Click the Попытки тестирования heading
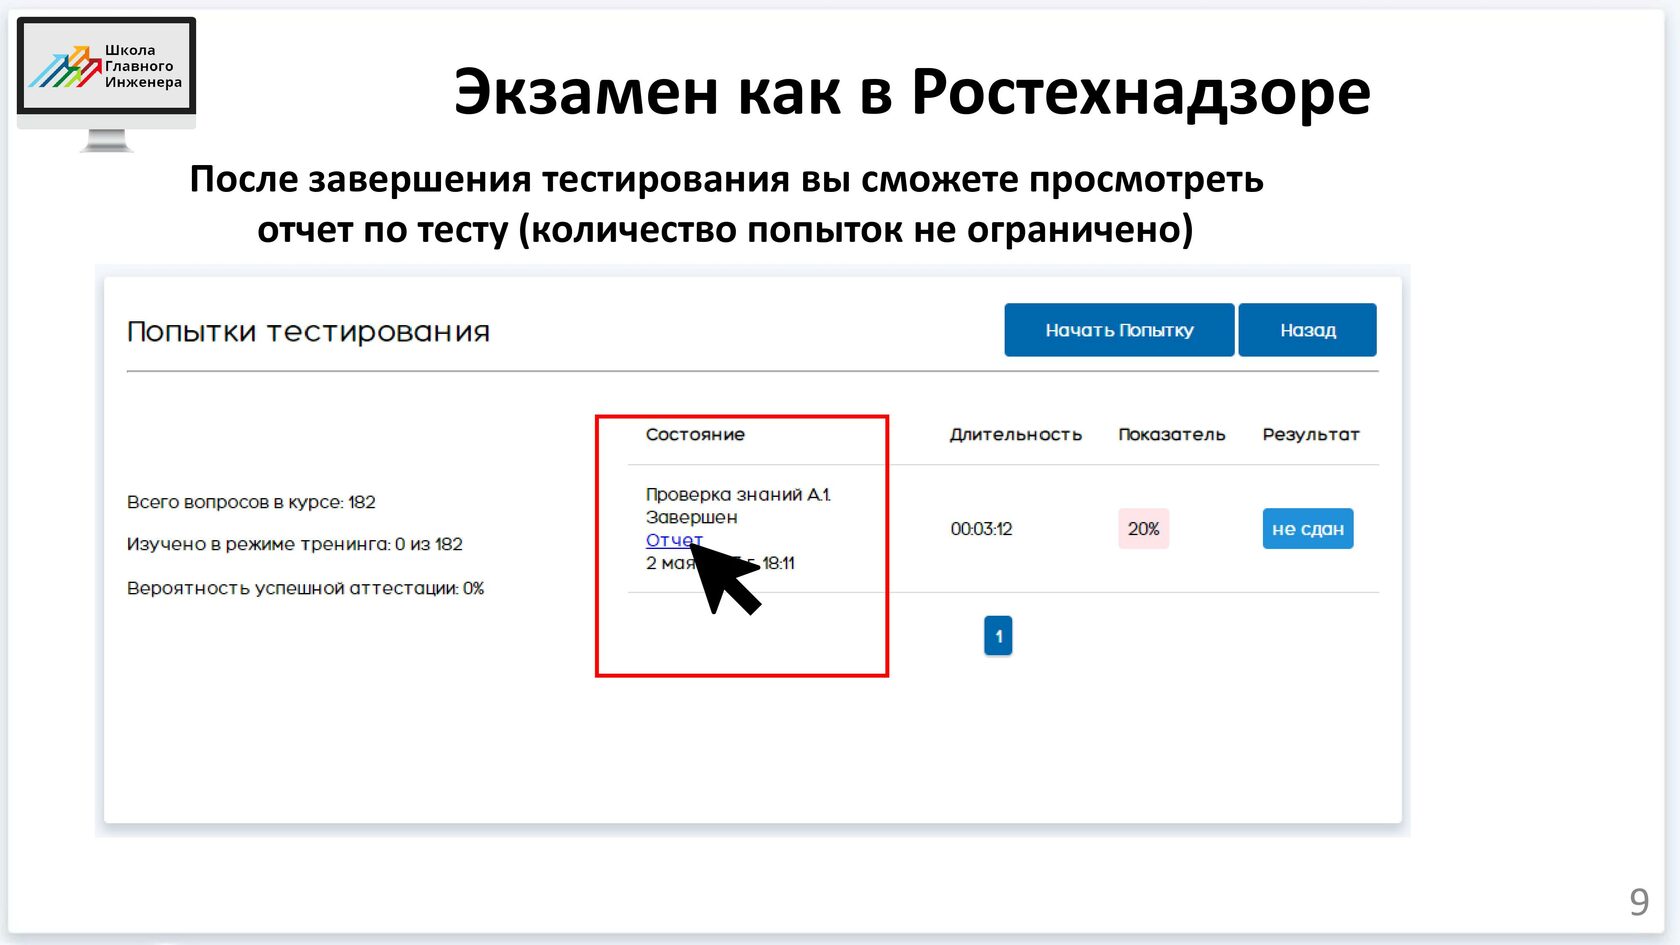The height and width of the screenshot is (945, 1680). point(308,332)
